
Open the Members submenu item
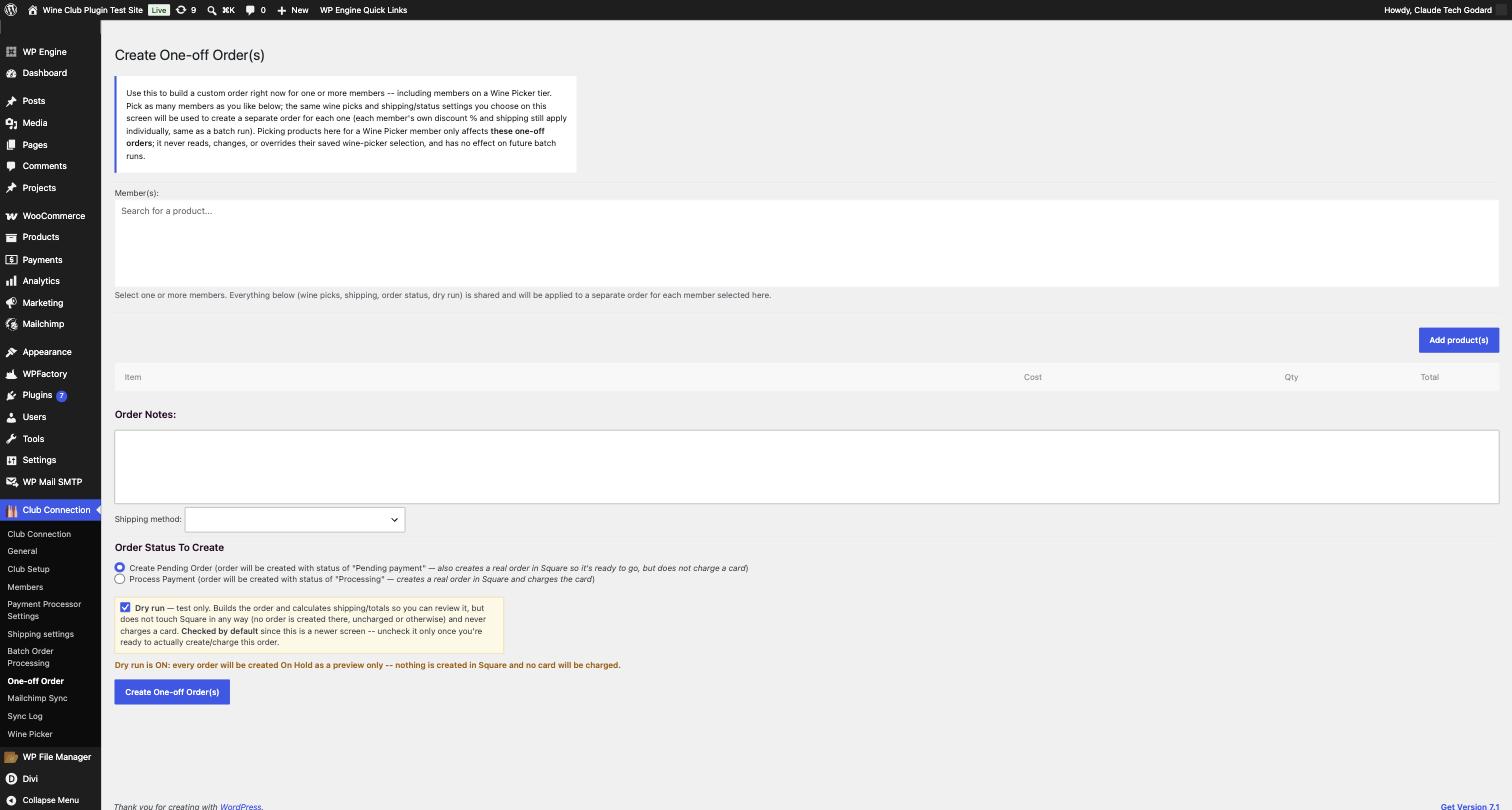(x=25, y=587)
